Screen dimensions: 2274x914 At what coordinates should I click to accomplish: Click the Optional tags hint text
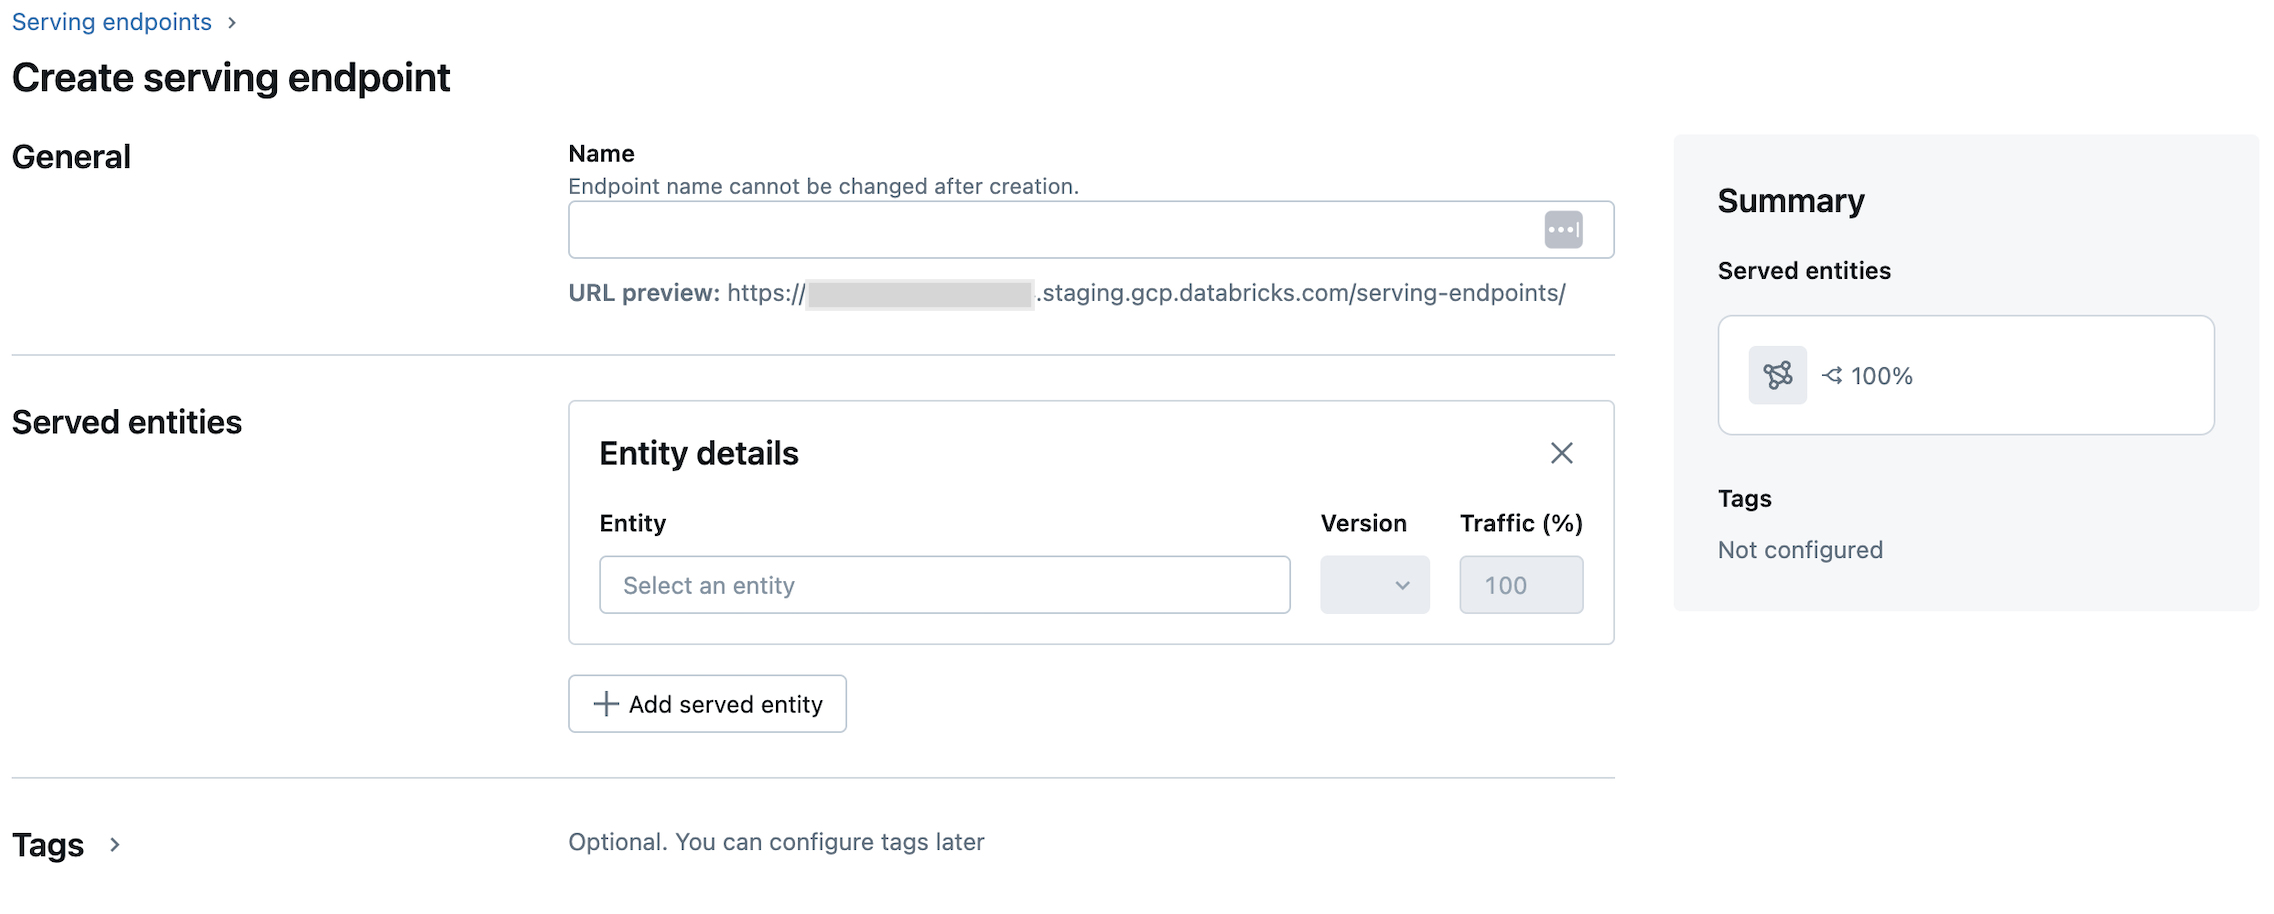776,842
